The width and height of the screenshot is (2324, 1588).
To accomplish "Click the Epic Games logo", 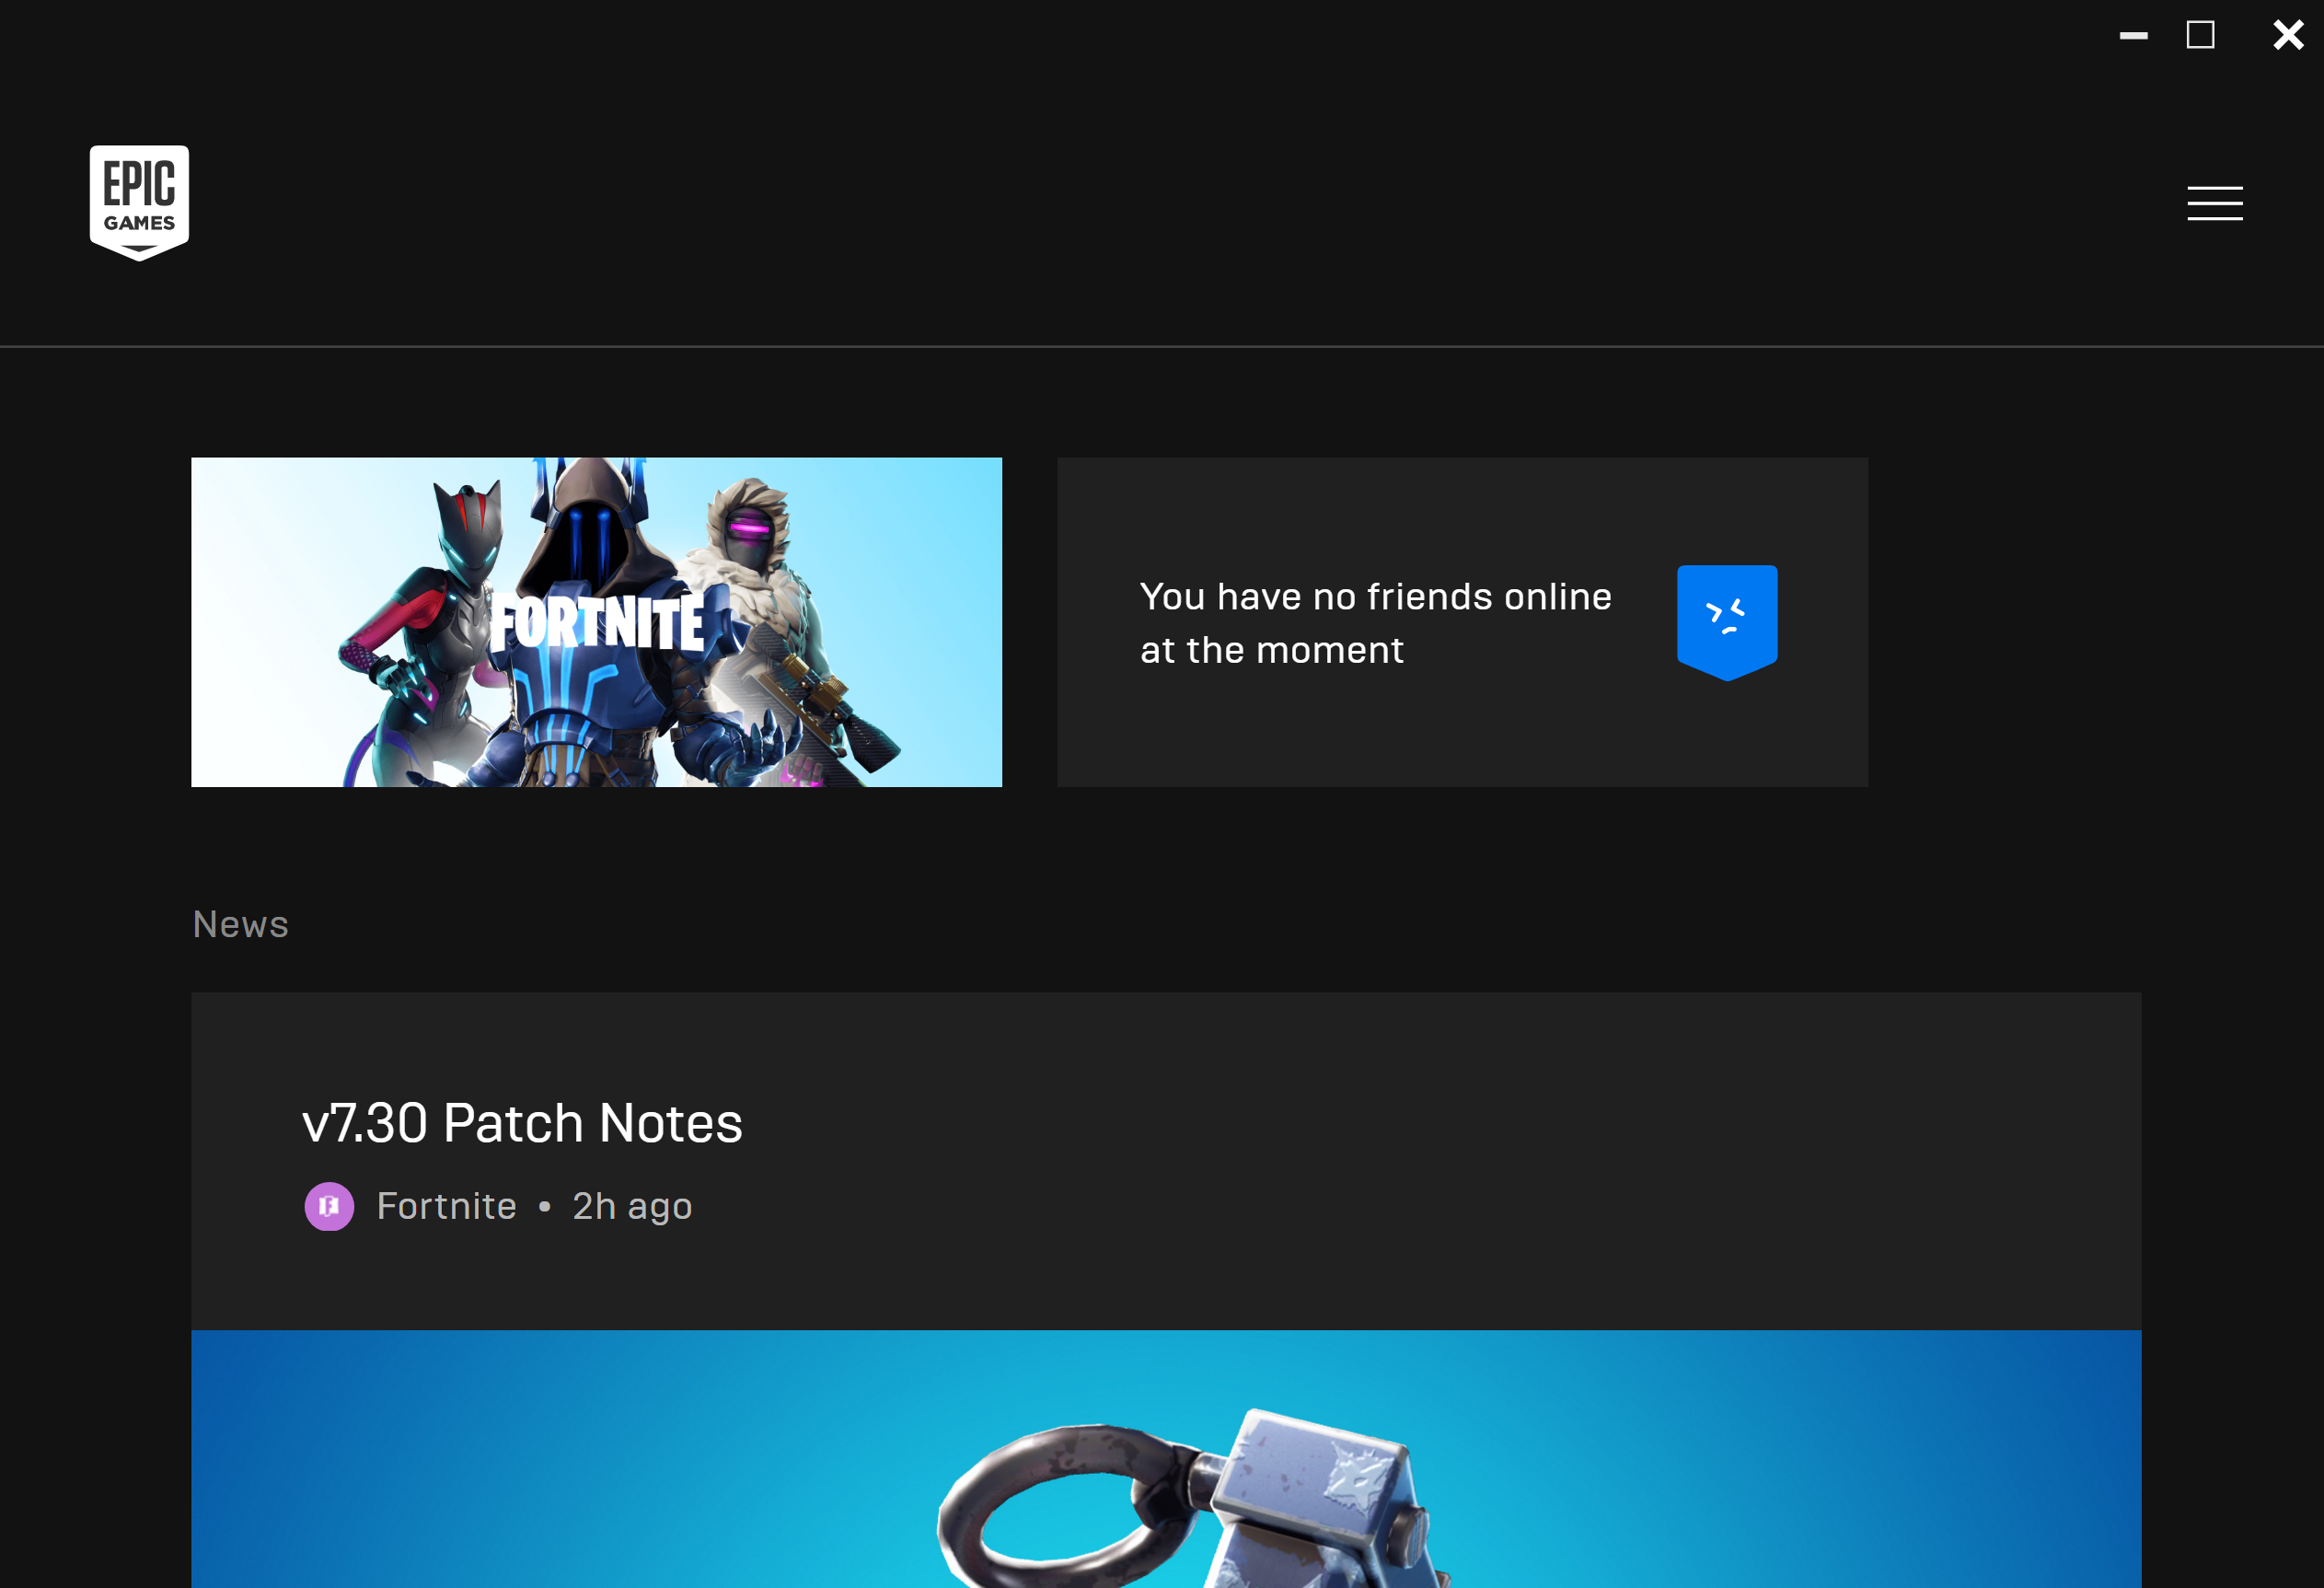I will click(x=139, y=203).
